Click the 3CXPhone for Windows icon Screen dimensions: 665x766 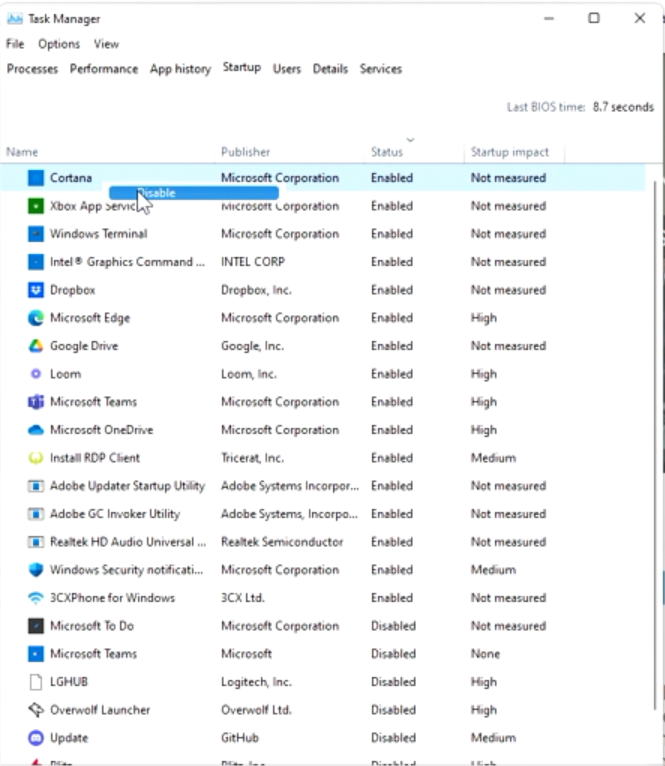tap(36, 598)
